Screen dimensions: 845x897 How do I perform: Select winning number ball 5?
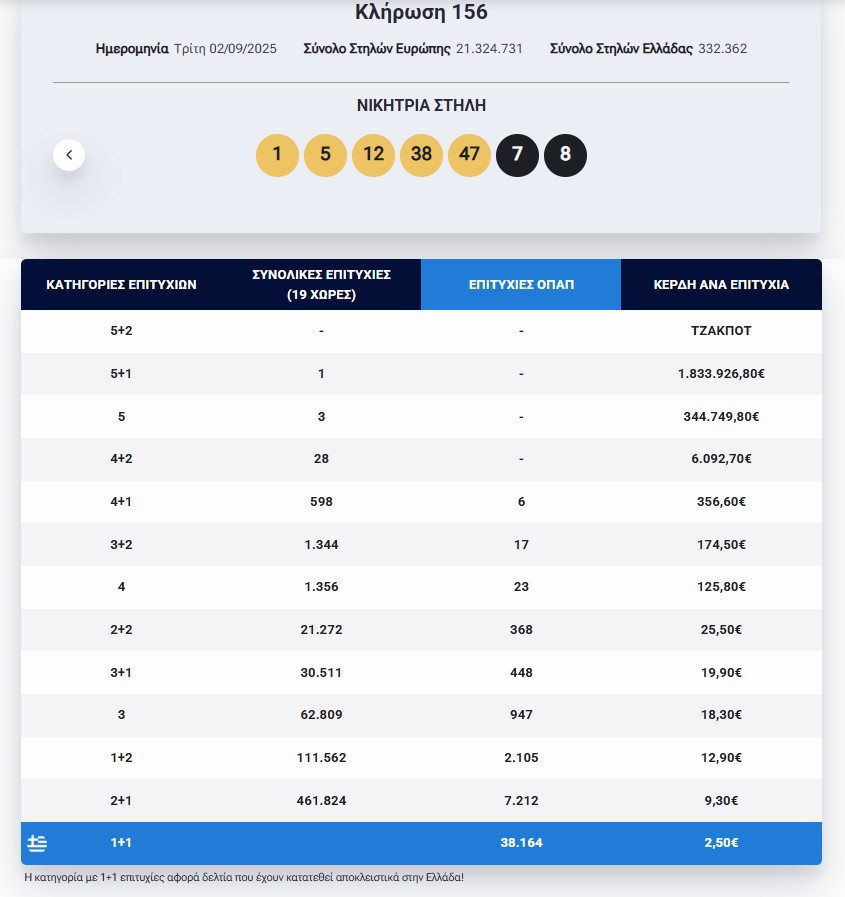[x=325, y=155]
